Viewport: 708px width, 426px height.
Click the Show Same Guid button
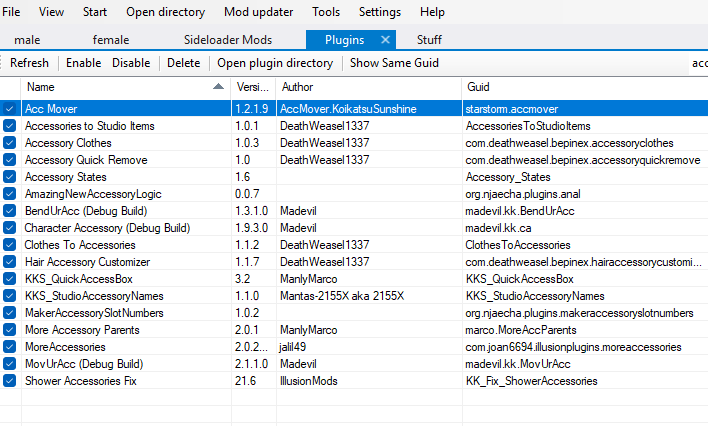(394, 63)
